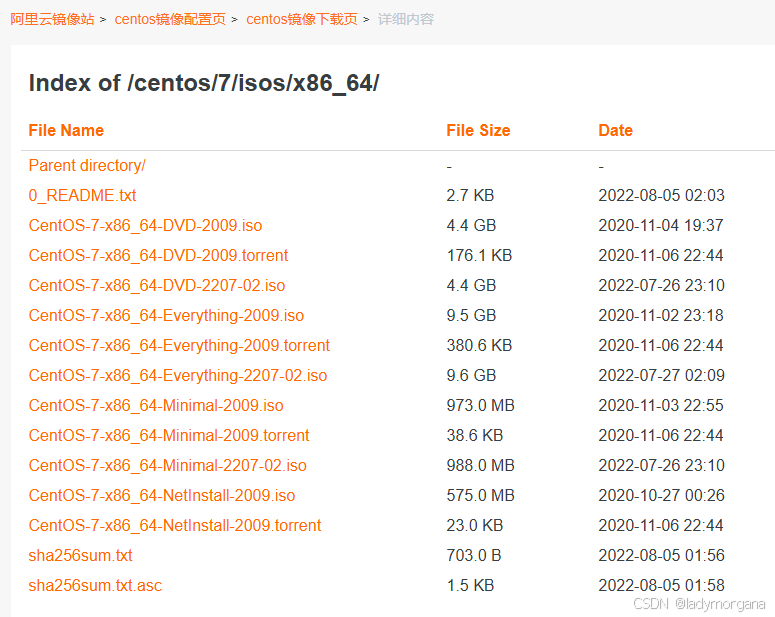The image size is (775, 617).
Task: Click the 1.5 KB size cell
Action: (471, 585)
